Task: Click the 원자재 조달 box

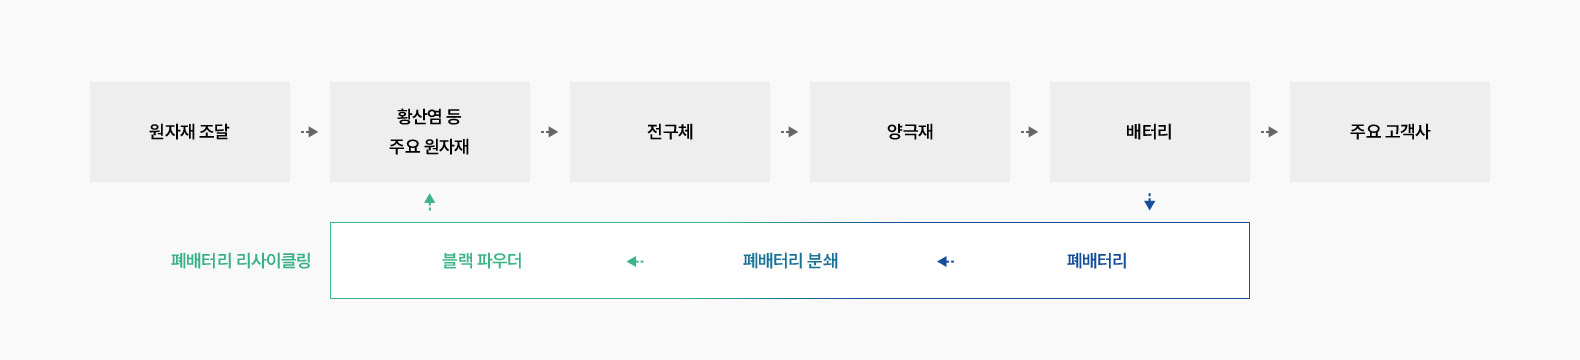Action: pos(190,132)
